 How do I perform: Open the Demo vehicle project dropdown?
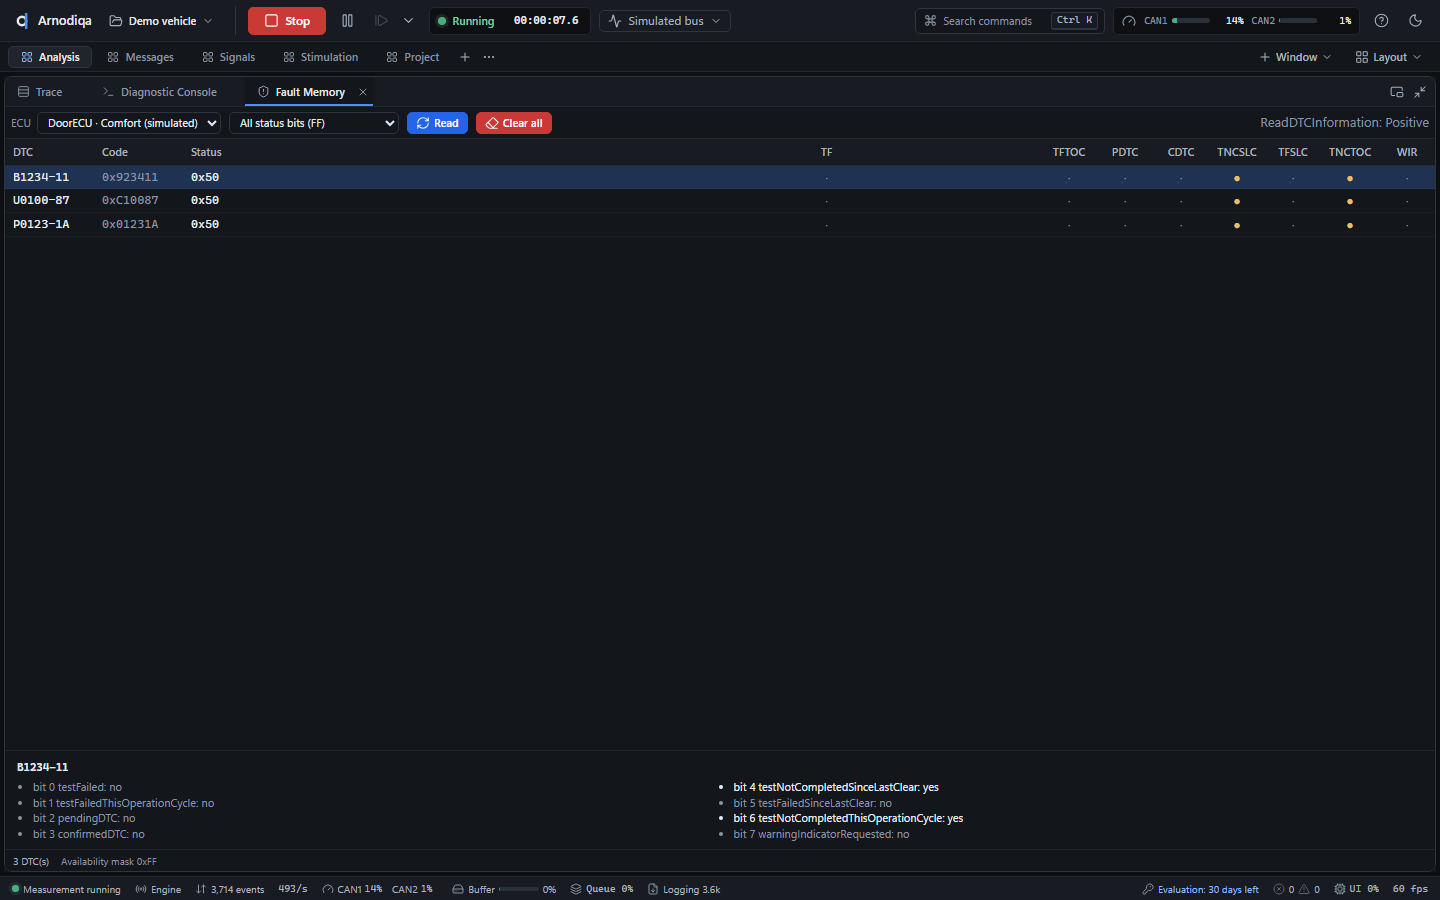point(161,21)
